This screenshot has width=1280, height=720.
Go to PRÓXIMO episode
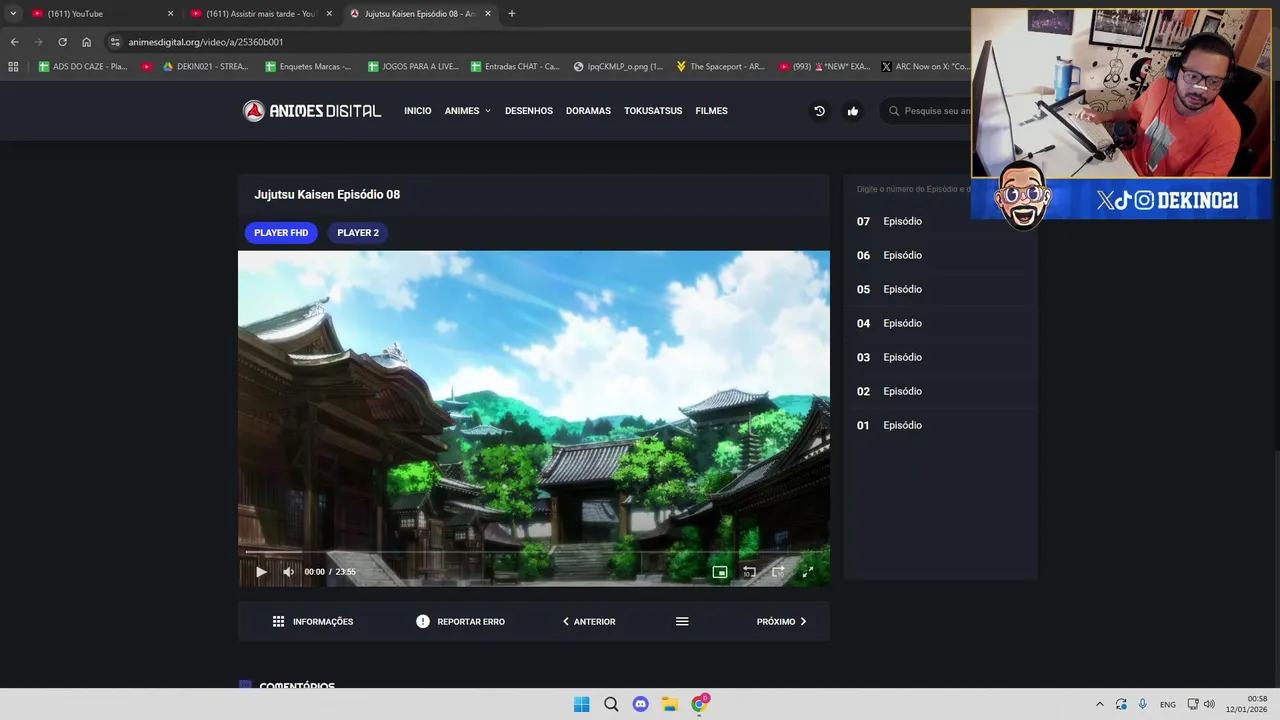coord(782,622)
